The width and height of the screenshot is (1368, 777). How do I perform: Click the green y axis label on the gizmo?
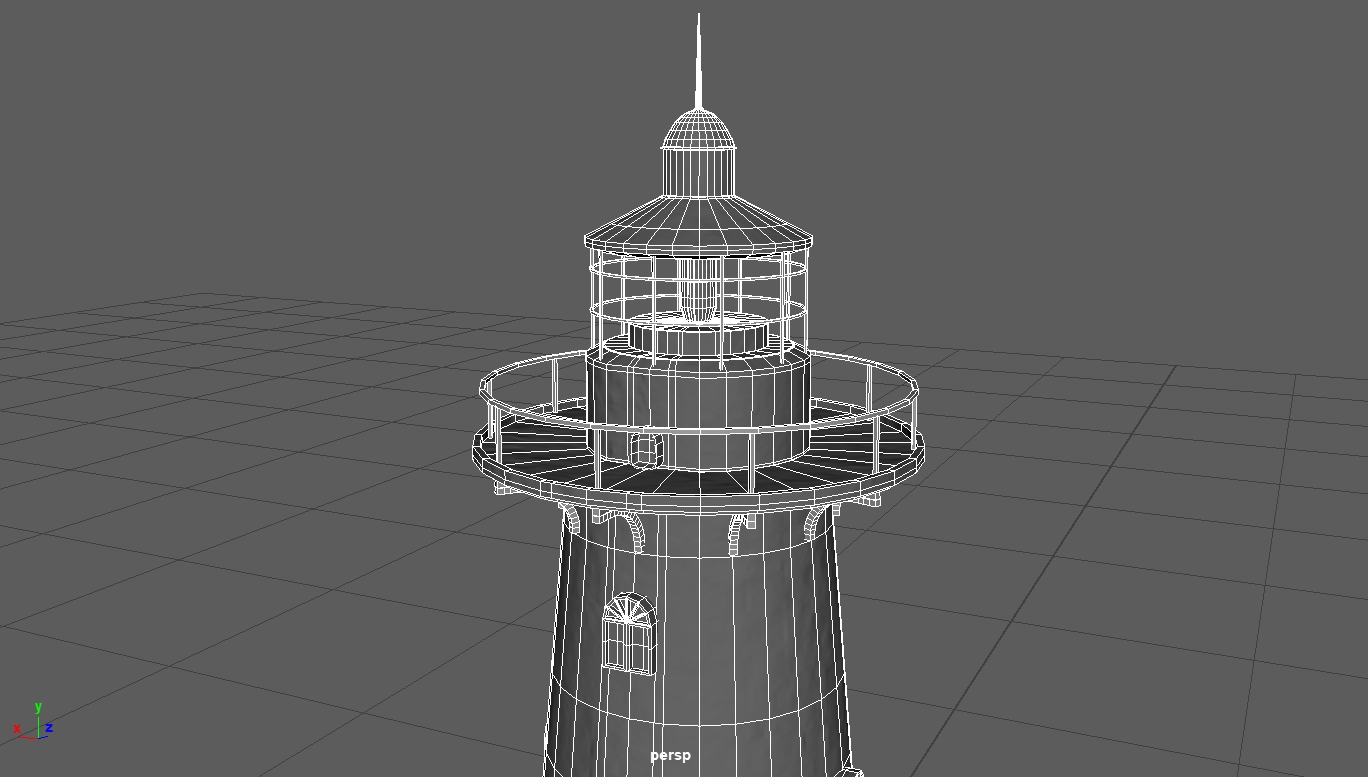(38, 705)
